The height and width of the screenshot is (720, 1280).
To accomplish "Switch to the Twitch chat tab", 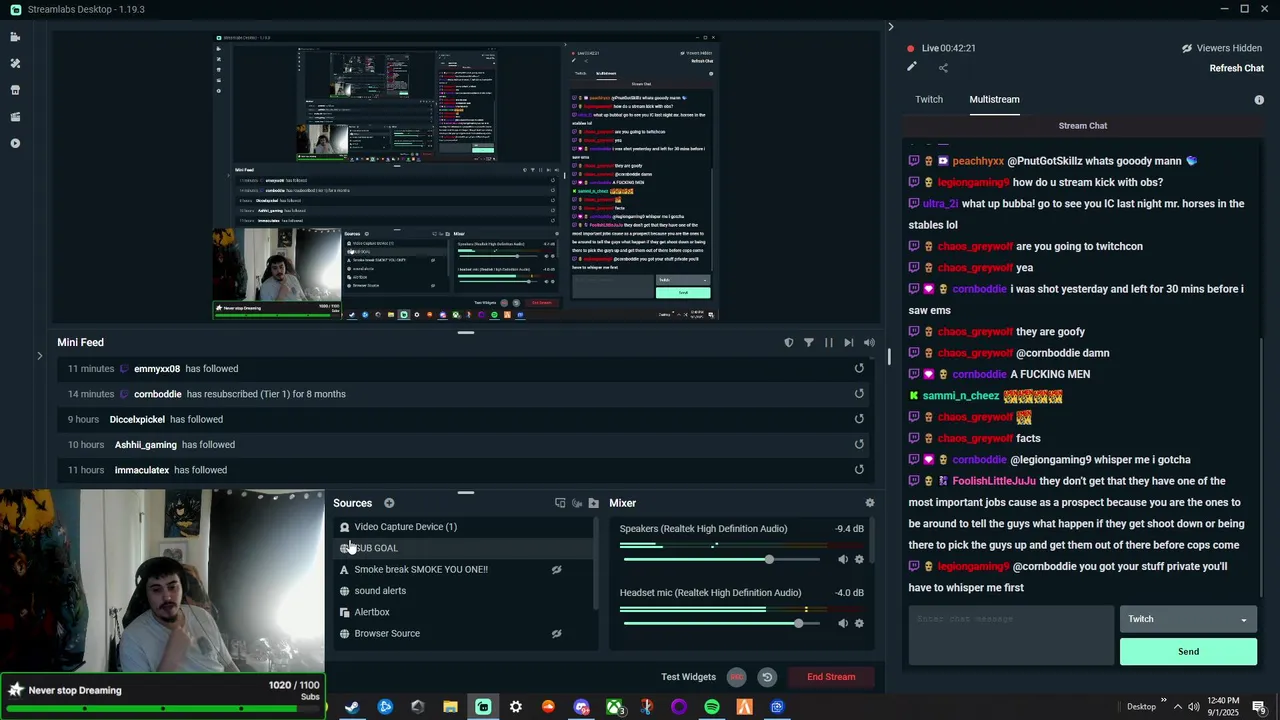I will (x=929, y=100).
